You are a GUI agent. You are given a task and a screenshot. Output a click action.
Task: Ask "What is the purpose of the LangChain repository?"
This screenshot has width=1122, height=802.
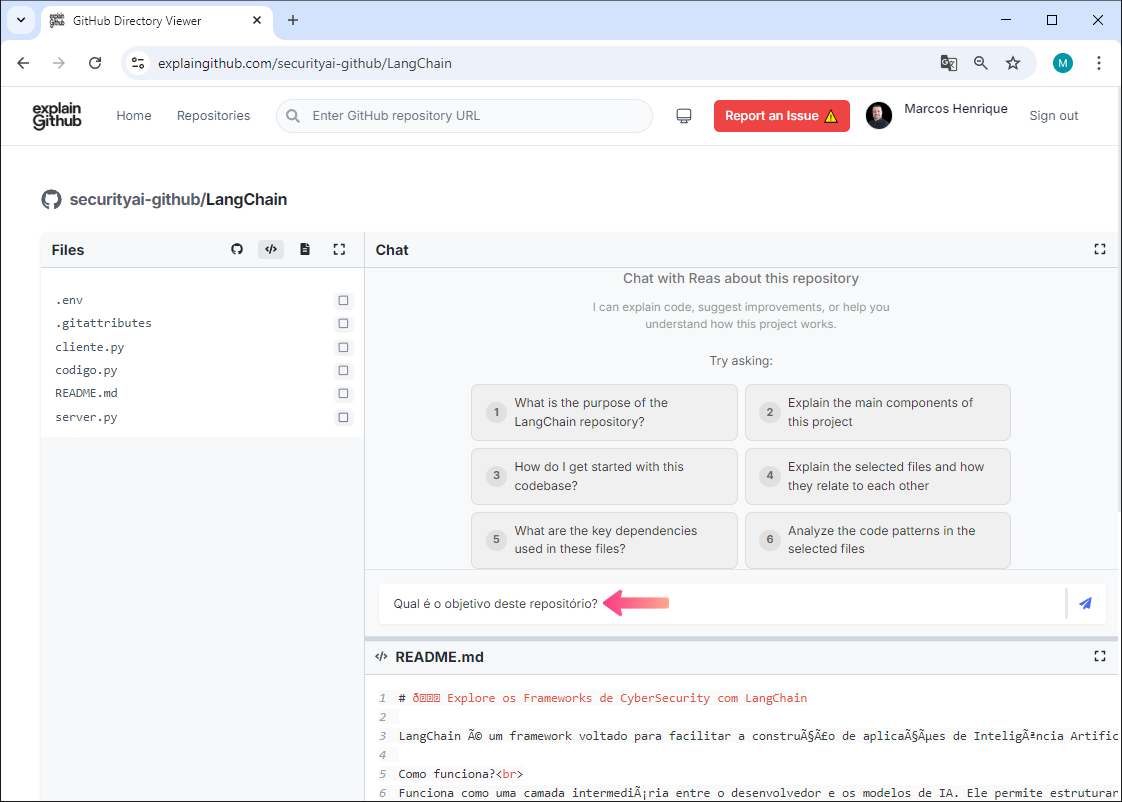click(604, 412)
